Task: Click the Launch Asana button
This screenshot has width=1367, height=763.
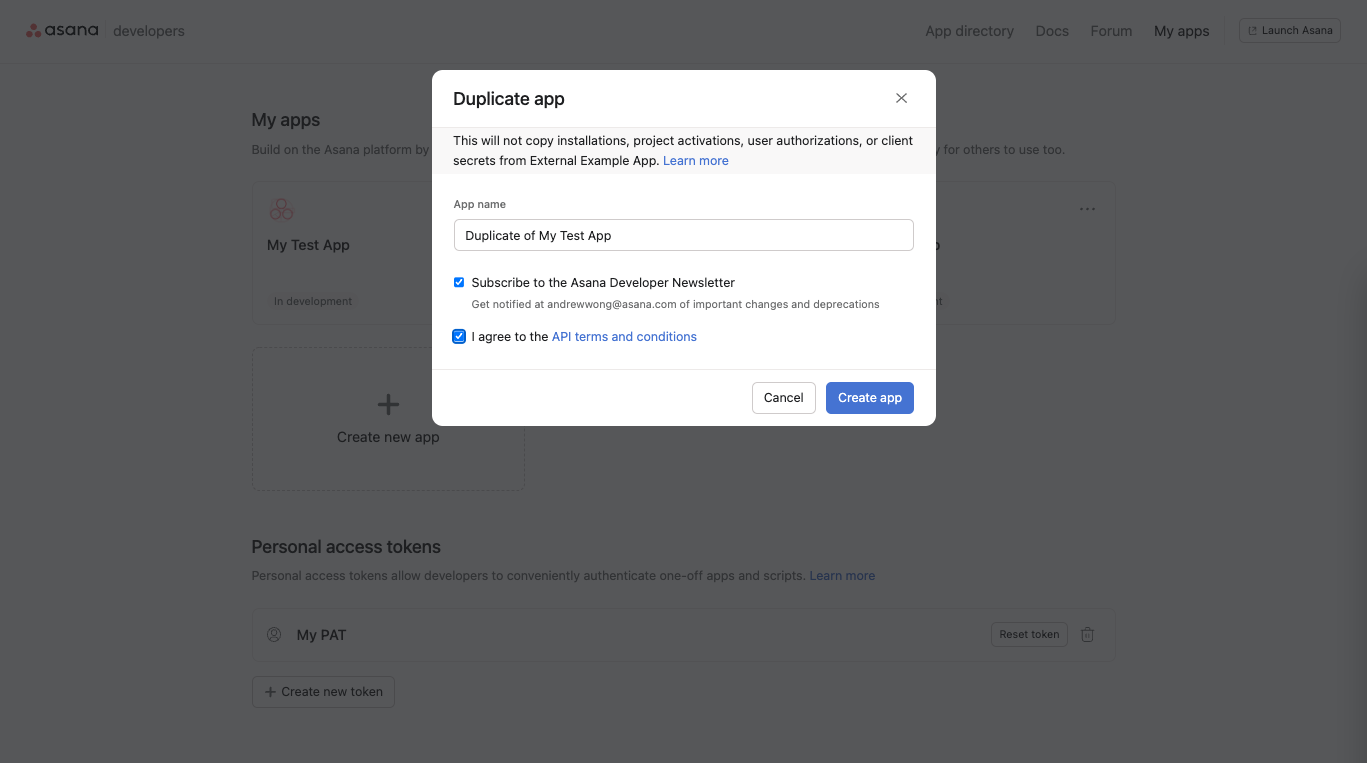Action: point(1290,31)
